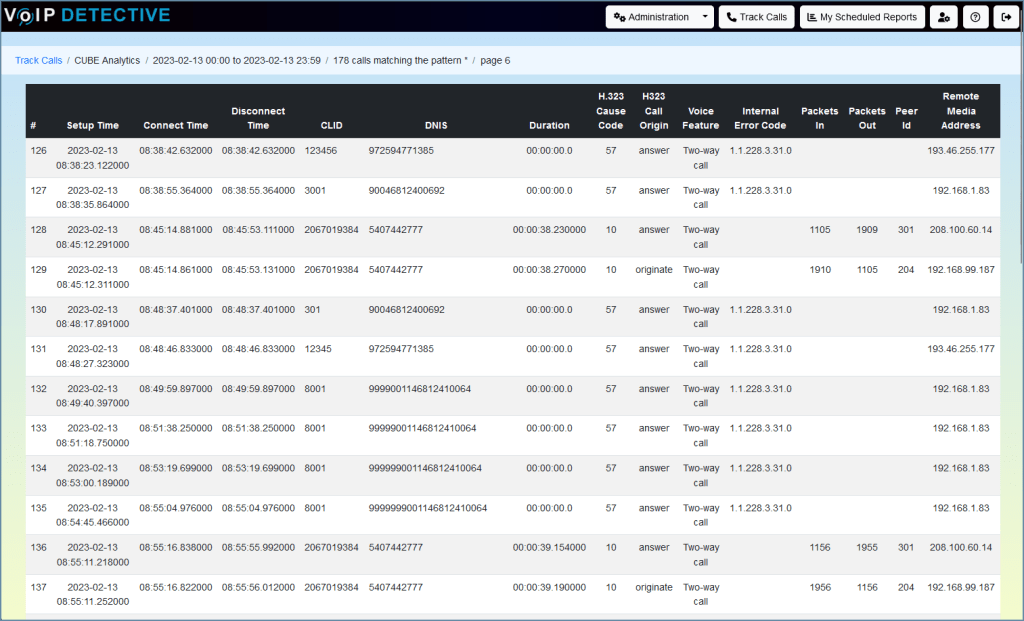Sort by the Duration column header

tap(550, 125)
